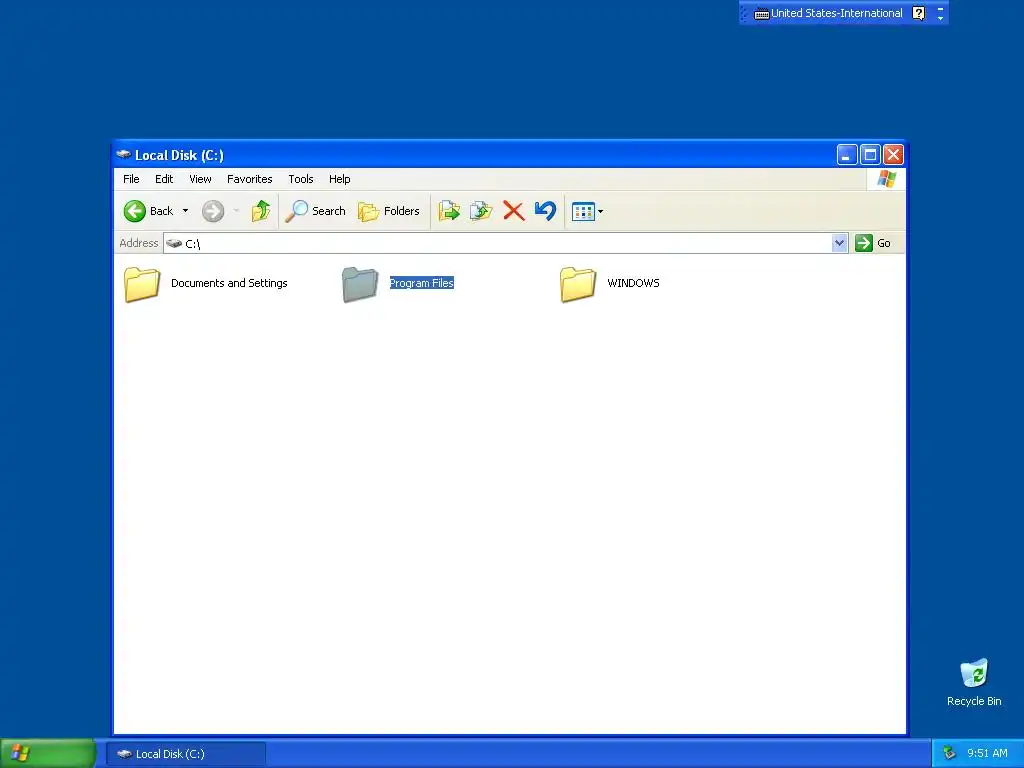The height and width of the screenshot is (768, 1024).
Task: Select the Program Files folder icon
Action: click(x=360, y=284)
